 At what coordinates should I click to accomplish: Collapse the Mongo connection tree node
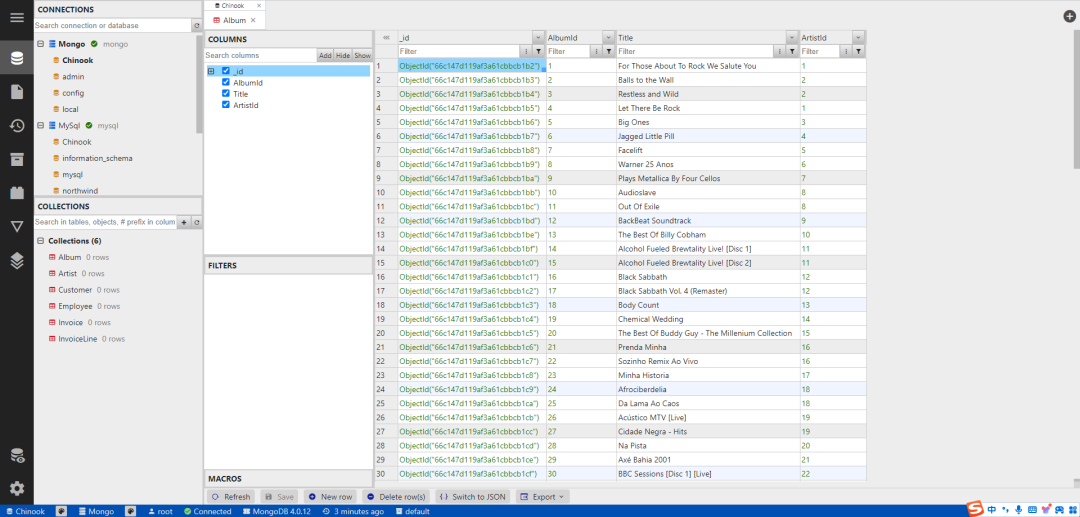pos(40,44)
